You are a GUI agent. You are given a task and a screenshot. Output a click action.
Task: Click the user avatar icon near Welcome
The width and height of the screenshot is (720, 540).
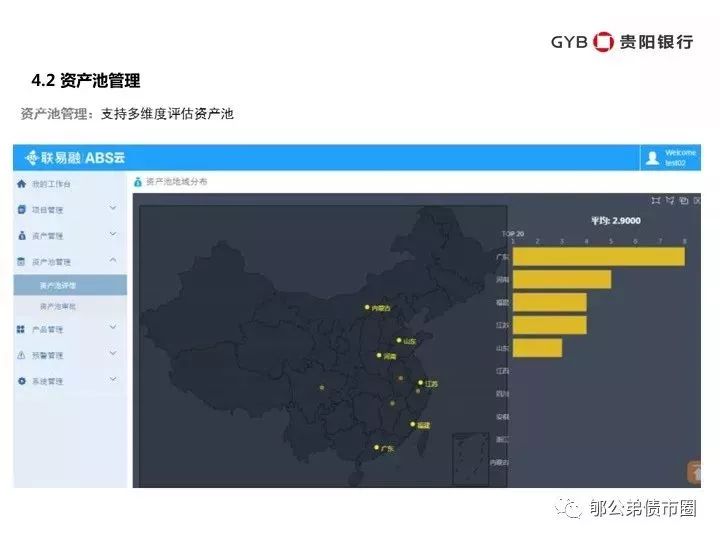(x=653, y=158)
